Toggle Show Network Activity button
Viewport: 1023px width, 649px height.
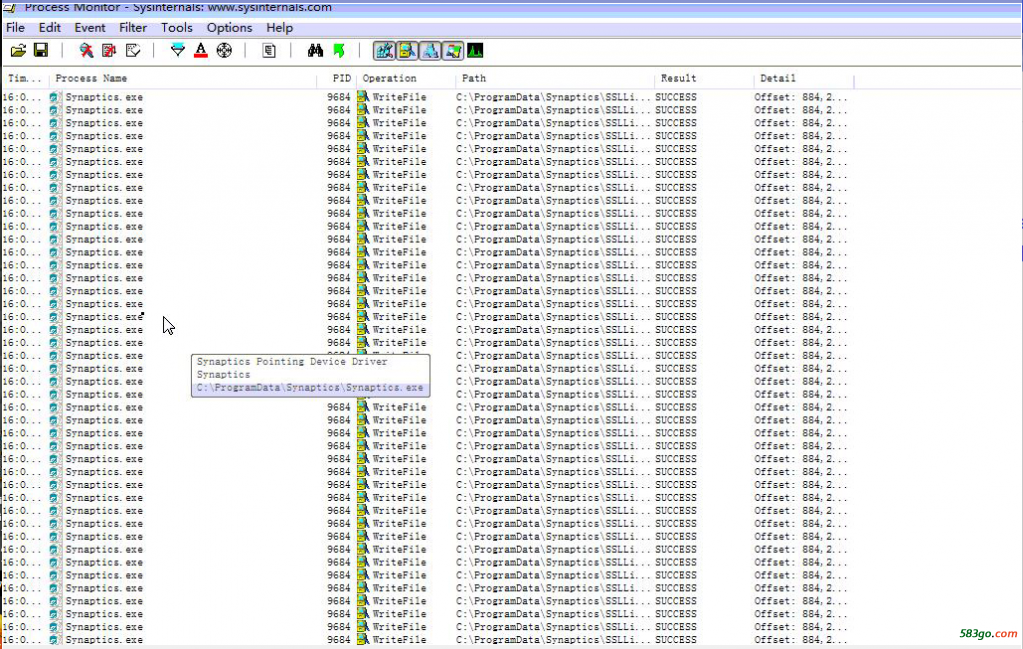tap(430, 50)
